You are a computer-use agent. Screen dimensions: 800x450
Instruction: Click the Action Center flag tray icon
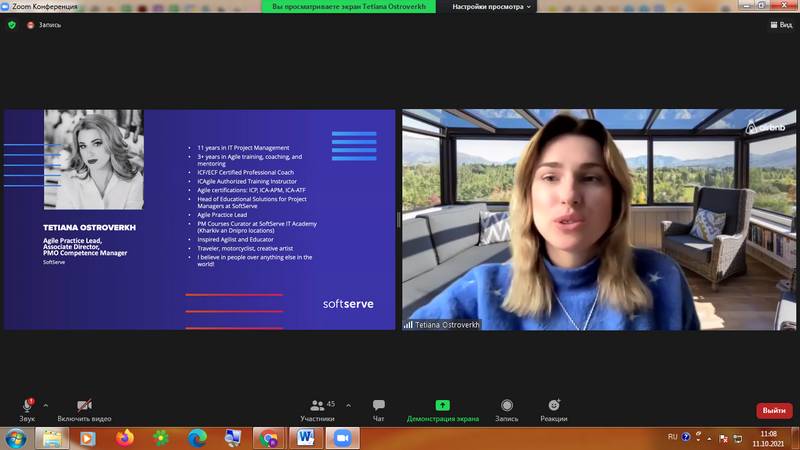723,438
